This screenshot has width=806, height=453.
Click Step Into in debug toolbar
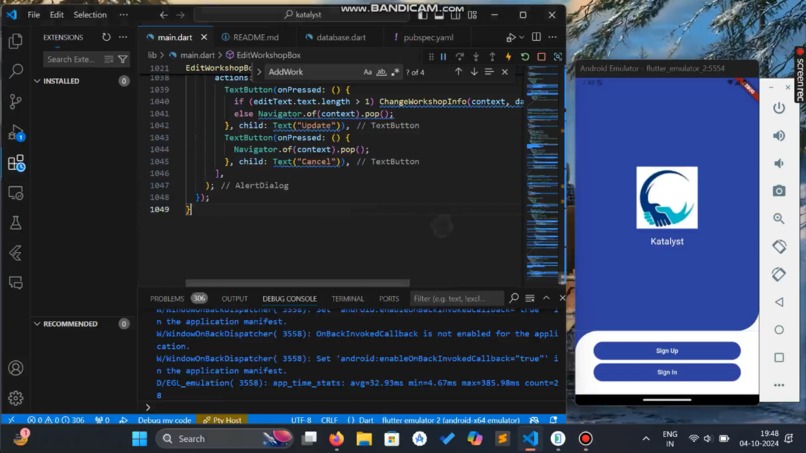tap(476, 57)
